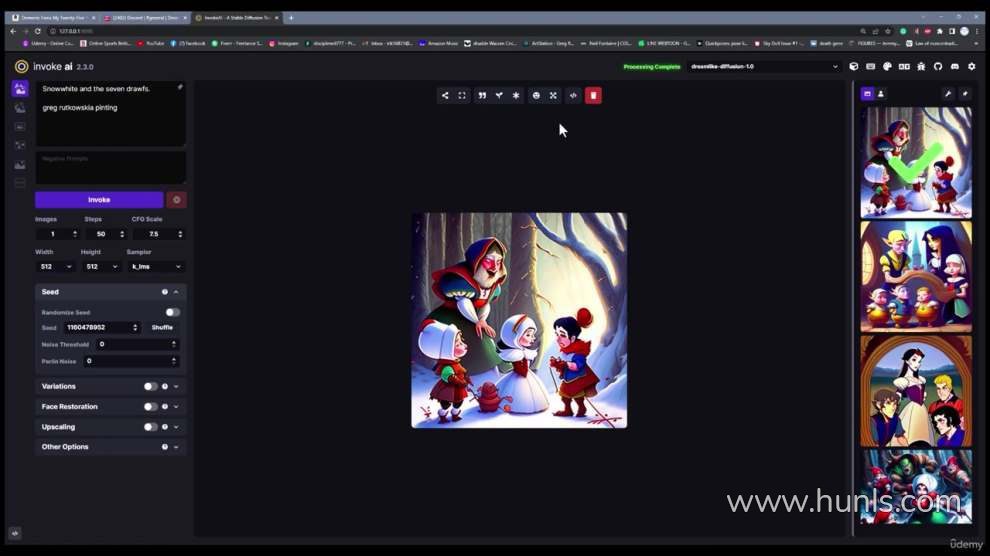The width and height of the screenshot is (990, 556).
Task: Click the Snowwhite prompt text box
Action: point(110,114)
